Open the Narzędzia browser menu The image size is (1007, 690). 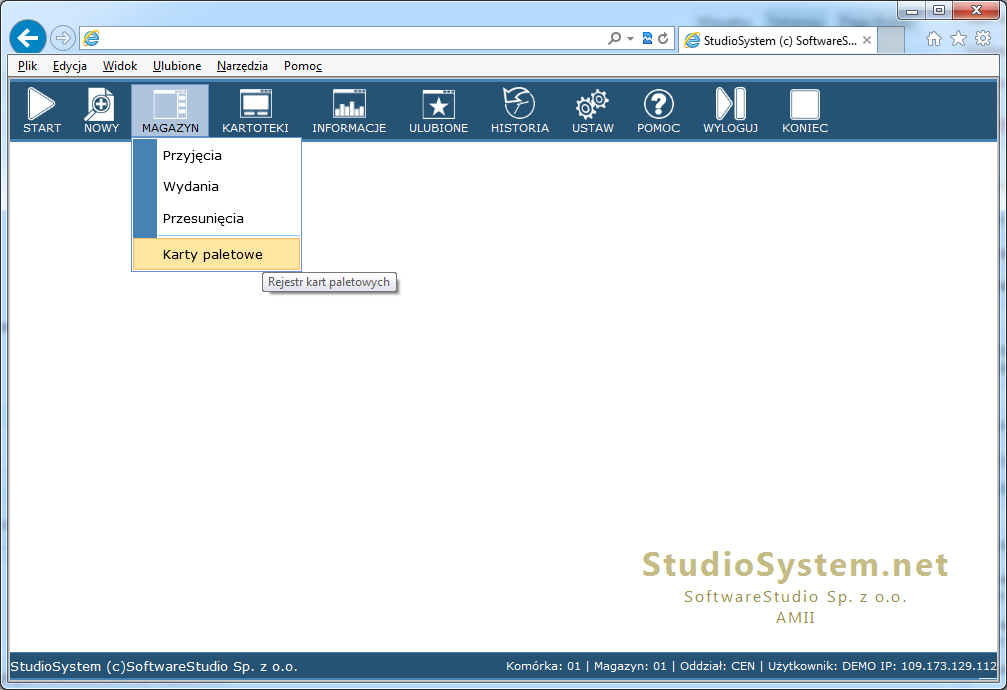(242, 66)
